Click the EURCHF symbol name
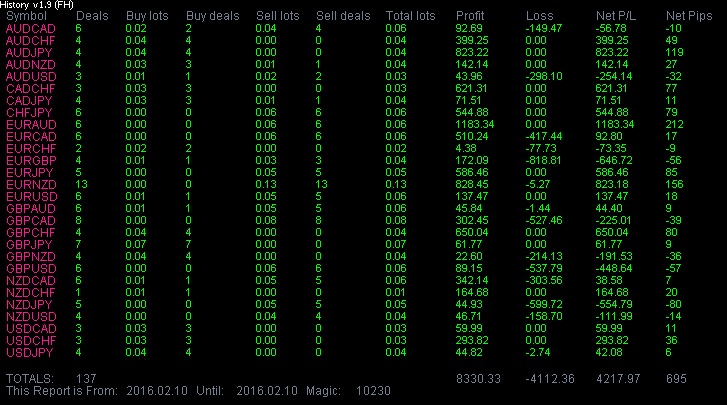 [31, 149]
